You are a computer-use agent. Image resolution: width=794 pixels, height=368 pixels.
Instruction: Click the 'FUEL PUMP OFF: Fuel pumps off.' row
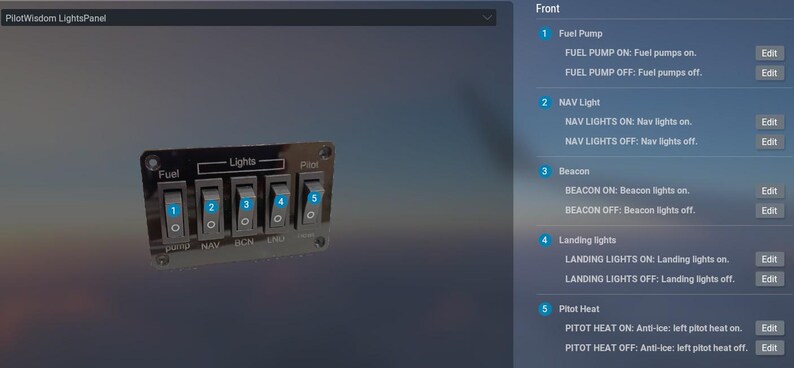click(633, 72)
